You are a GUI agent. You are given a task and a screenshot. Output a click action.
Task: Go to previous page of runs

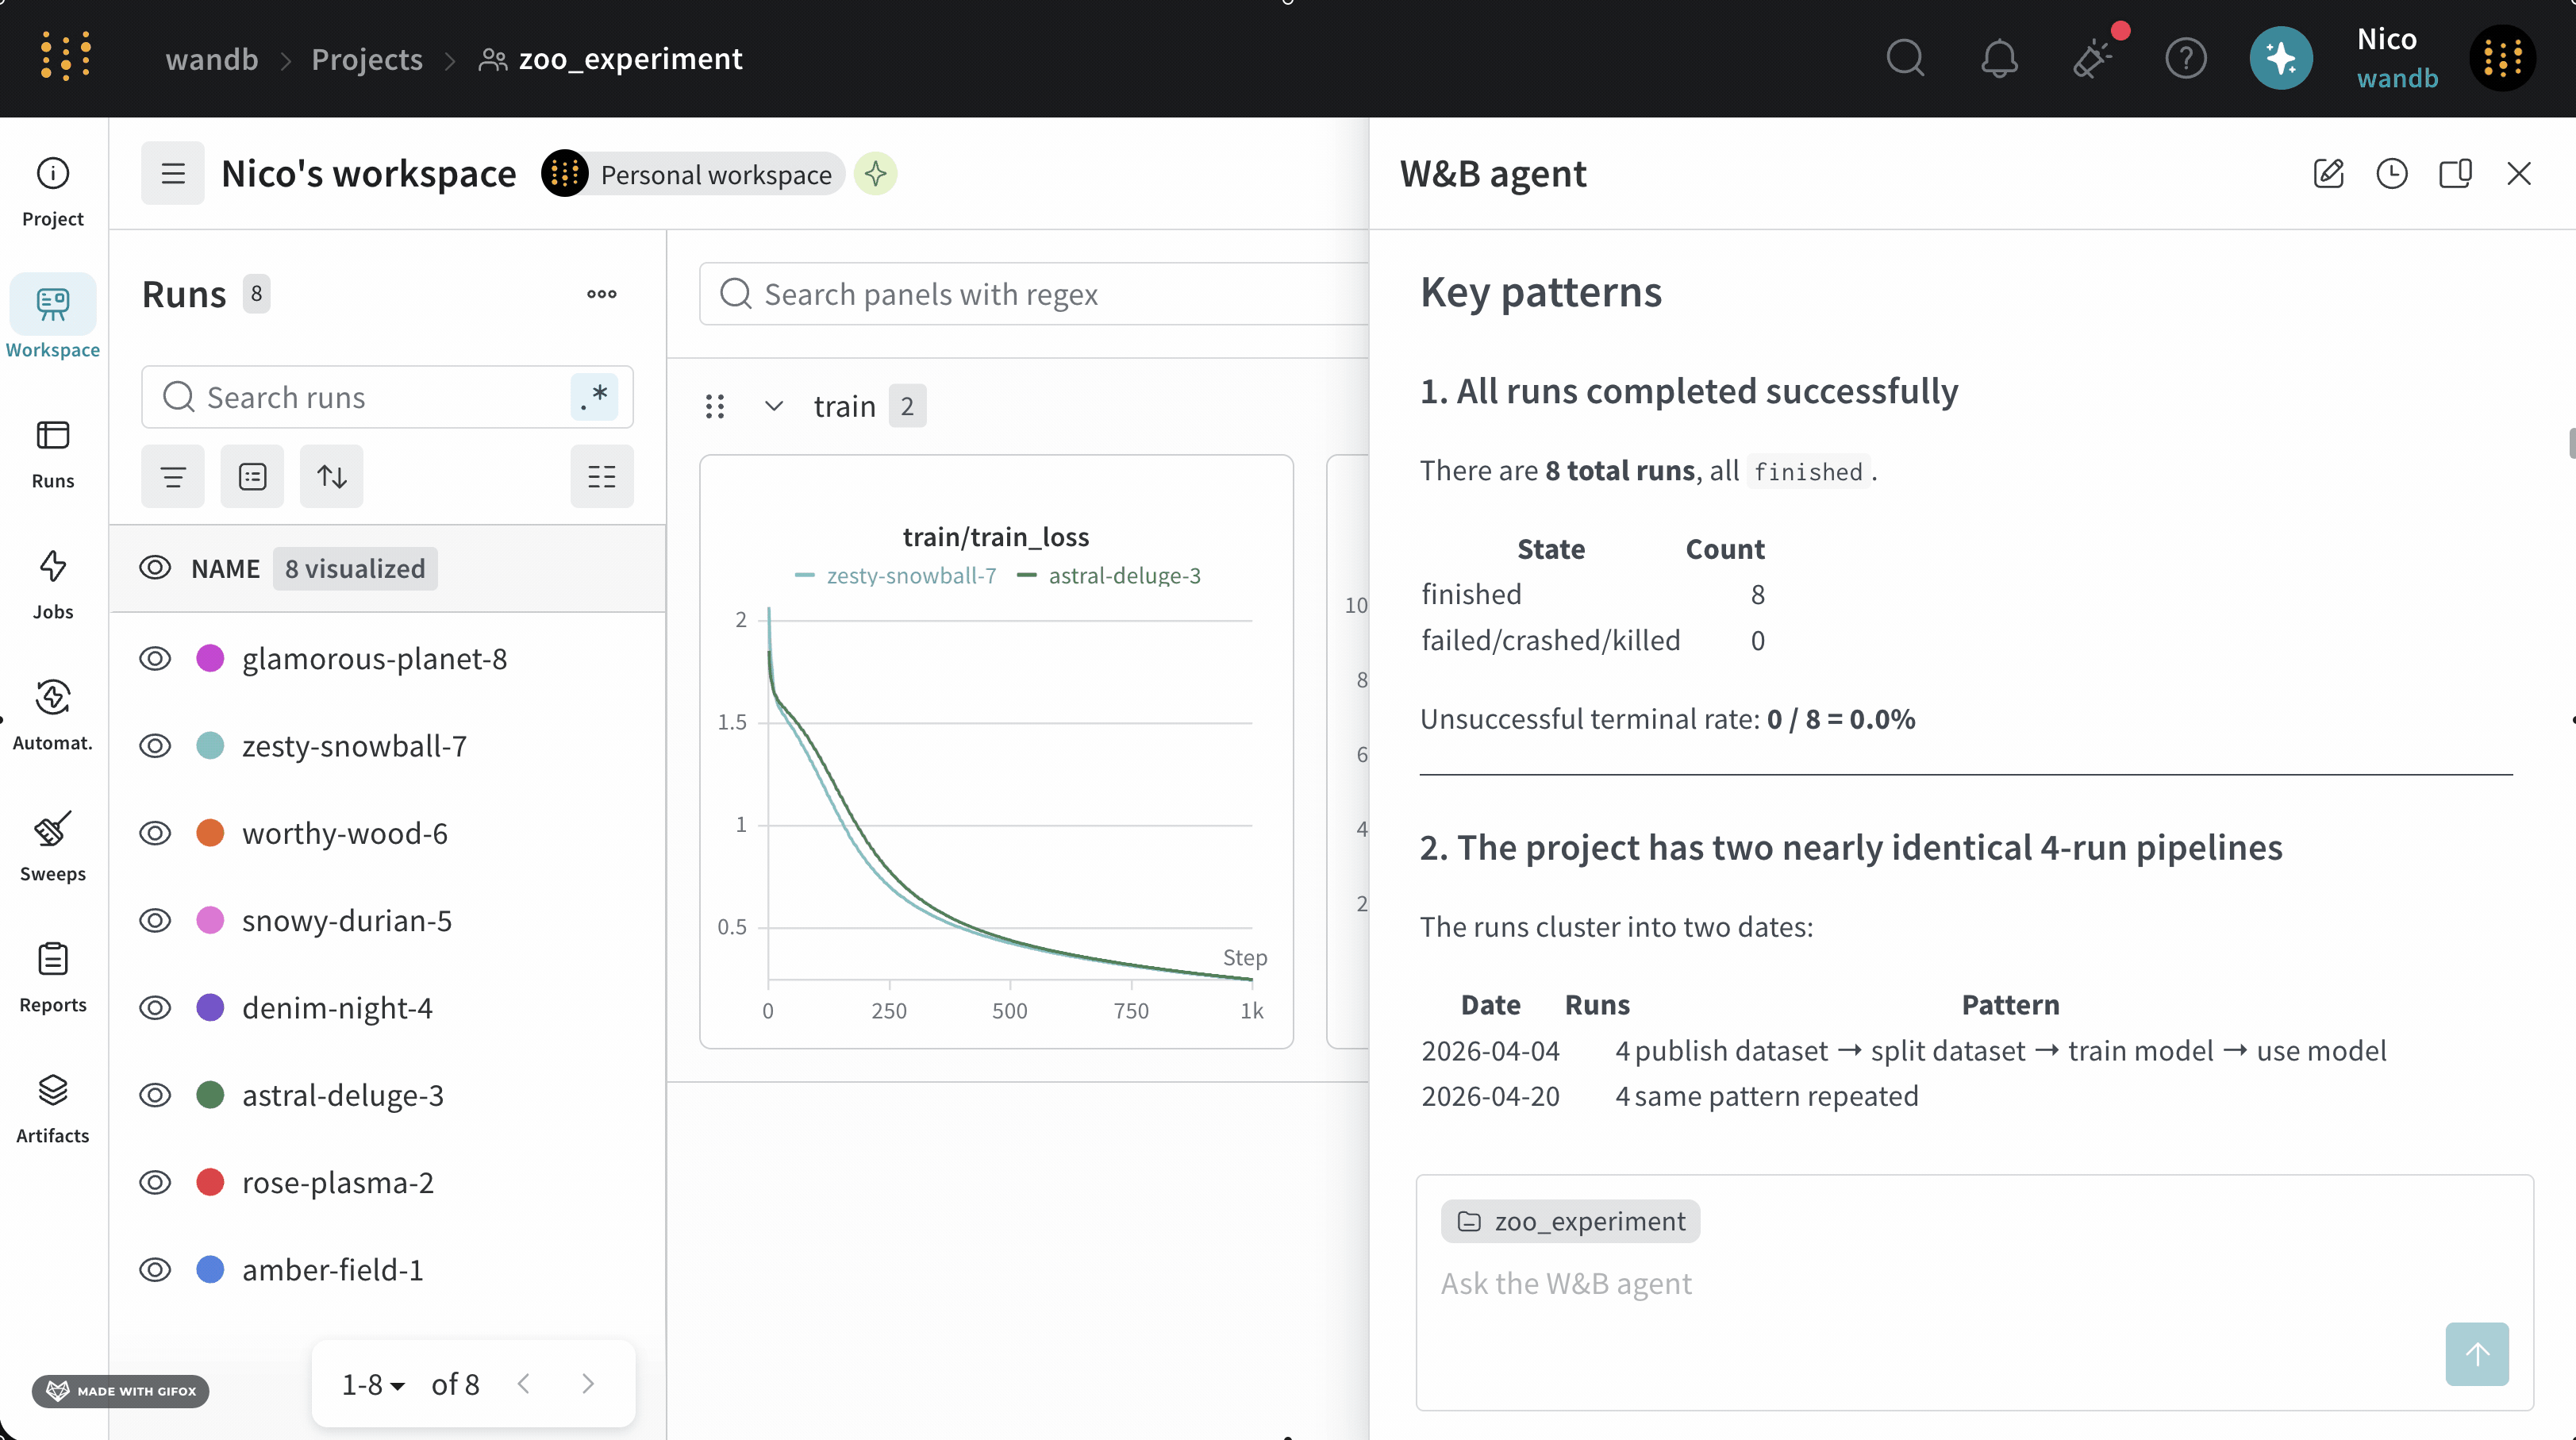click(524, 1383)
